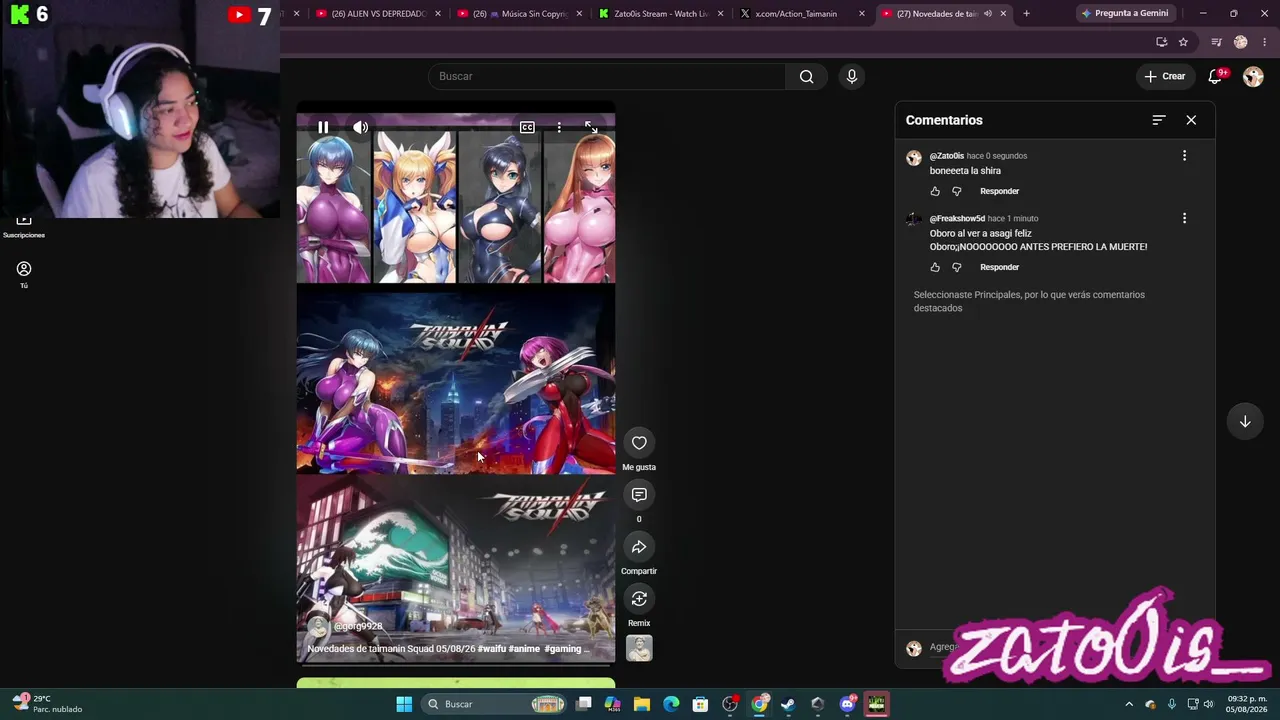
Task: Like the Short with the heart button
Action: pyautogui.click(x=639, y=443)
